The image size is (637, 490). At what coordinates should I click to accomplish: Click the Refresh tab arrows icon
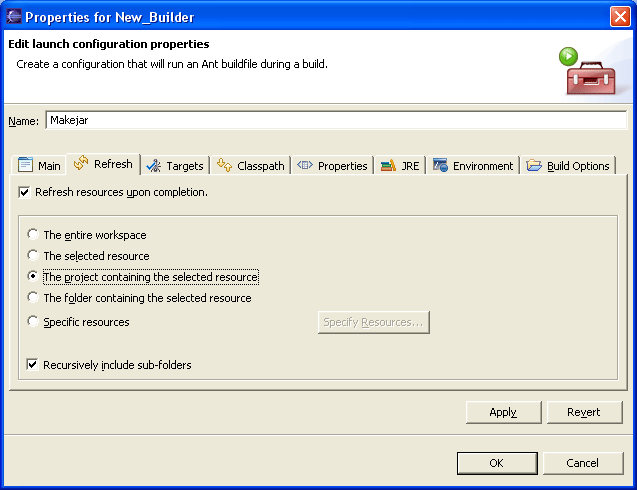coord(81,163)
